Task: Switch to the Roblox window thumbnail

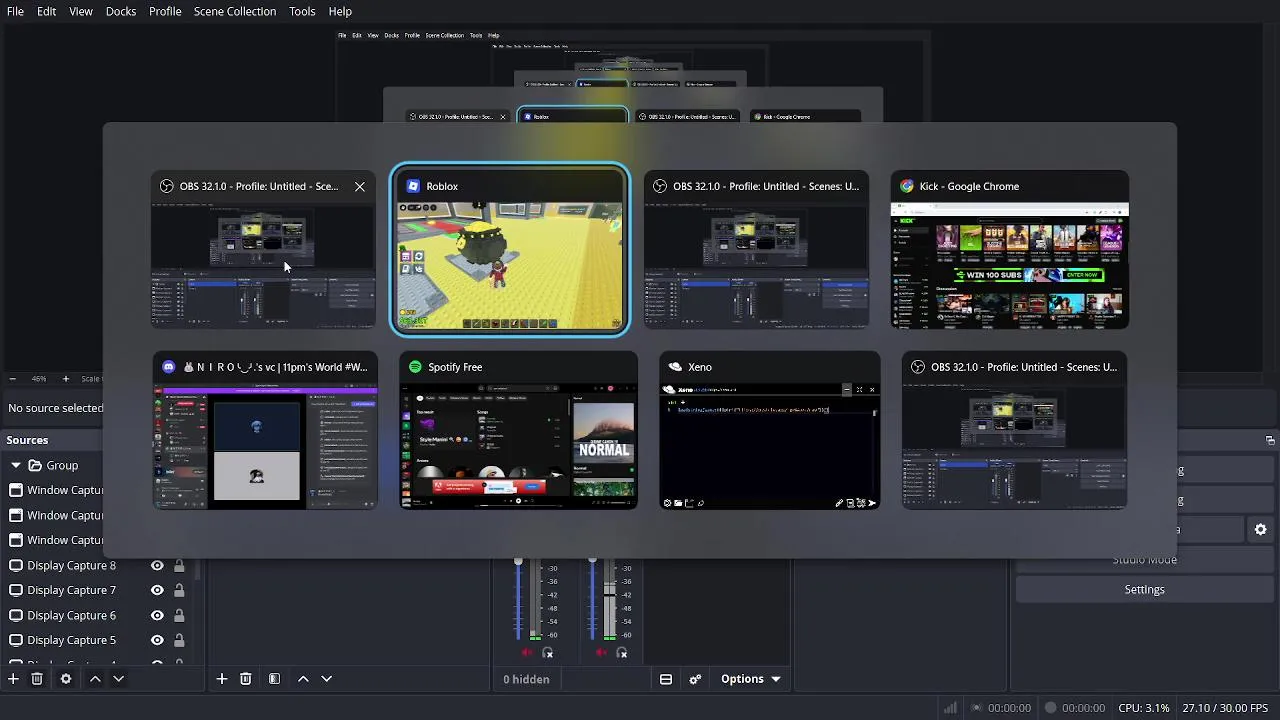Action: (510, 250)
